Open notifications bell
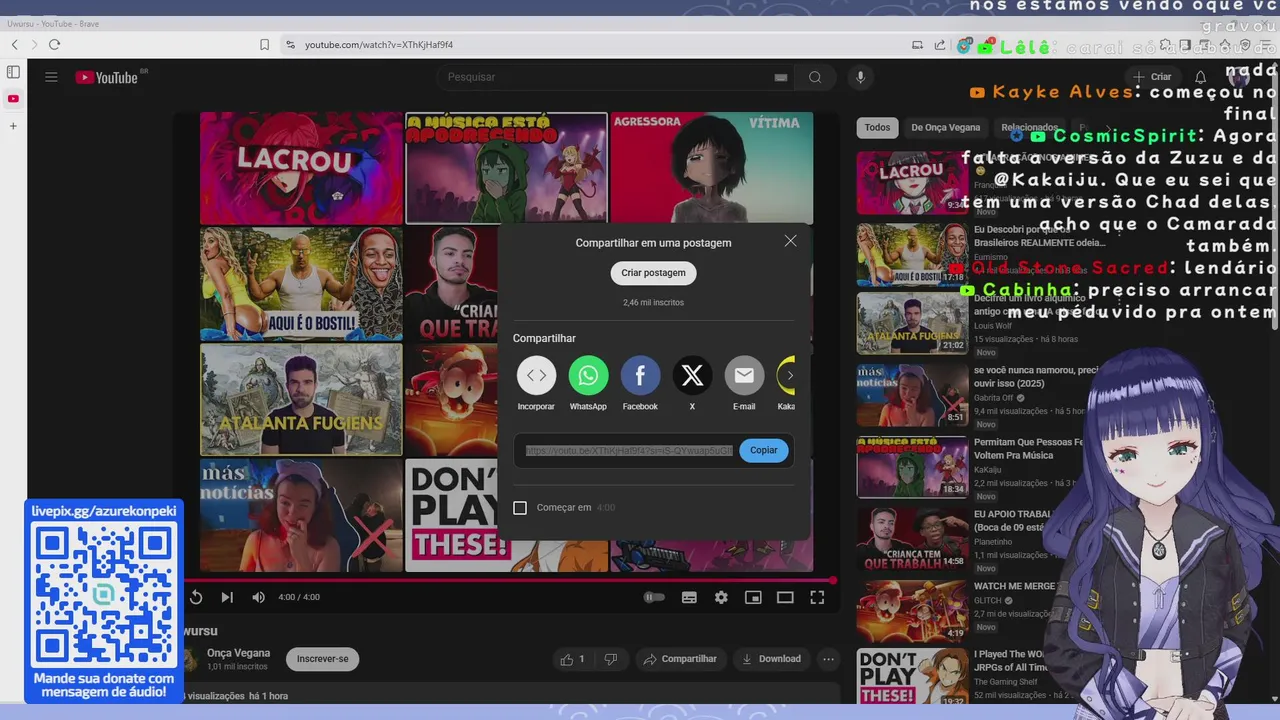This screenshot has width=1280, height=720. click(x=1201, y=77)
